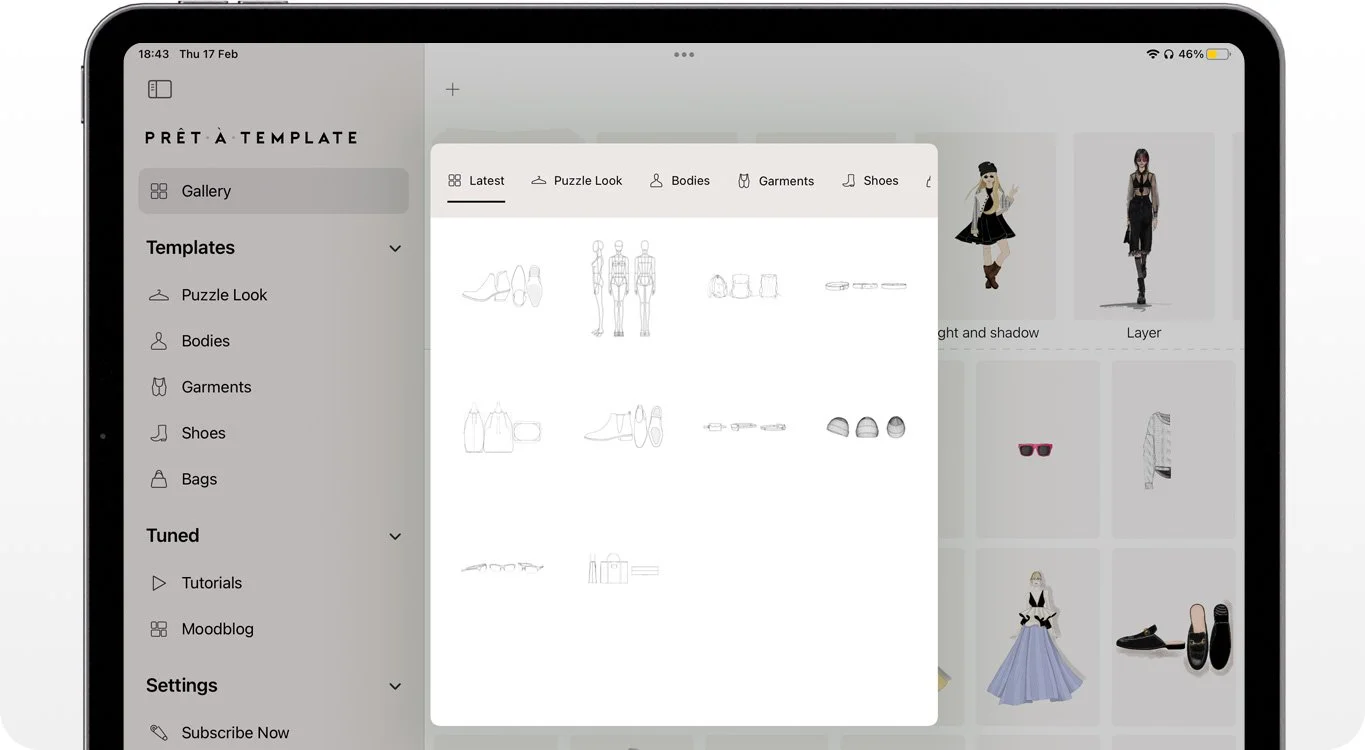Image resolution: width=1365 pixels, height=750 pixels.
Task: Select the beanie hats template thumbnail
Action: [866, 427]
